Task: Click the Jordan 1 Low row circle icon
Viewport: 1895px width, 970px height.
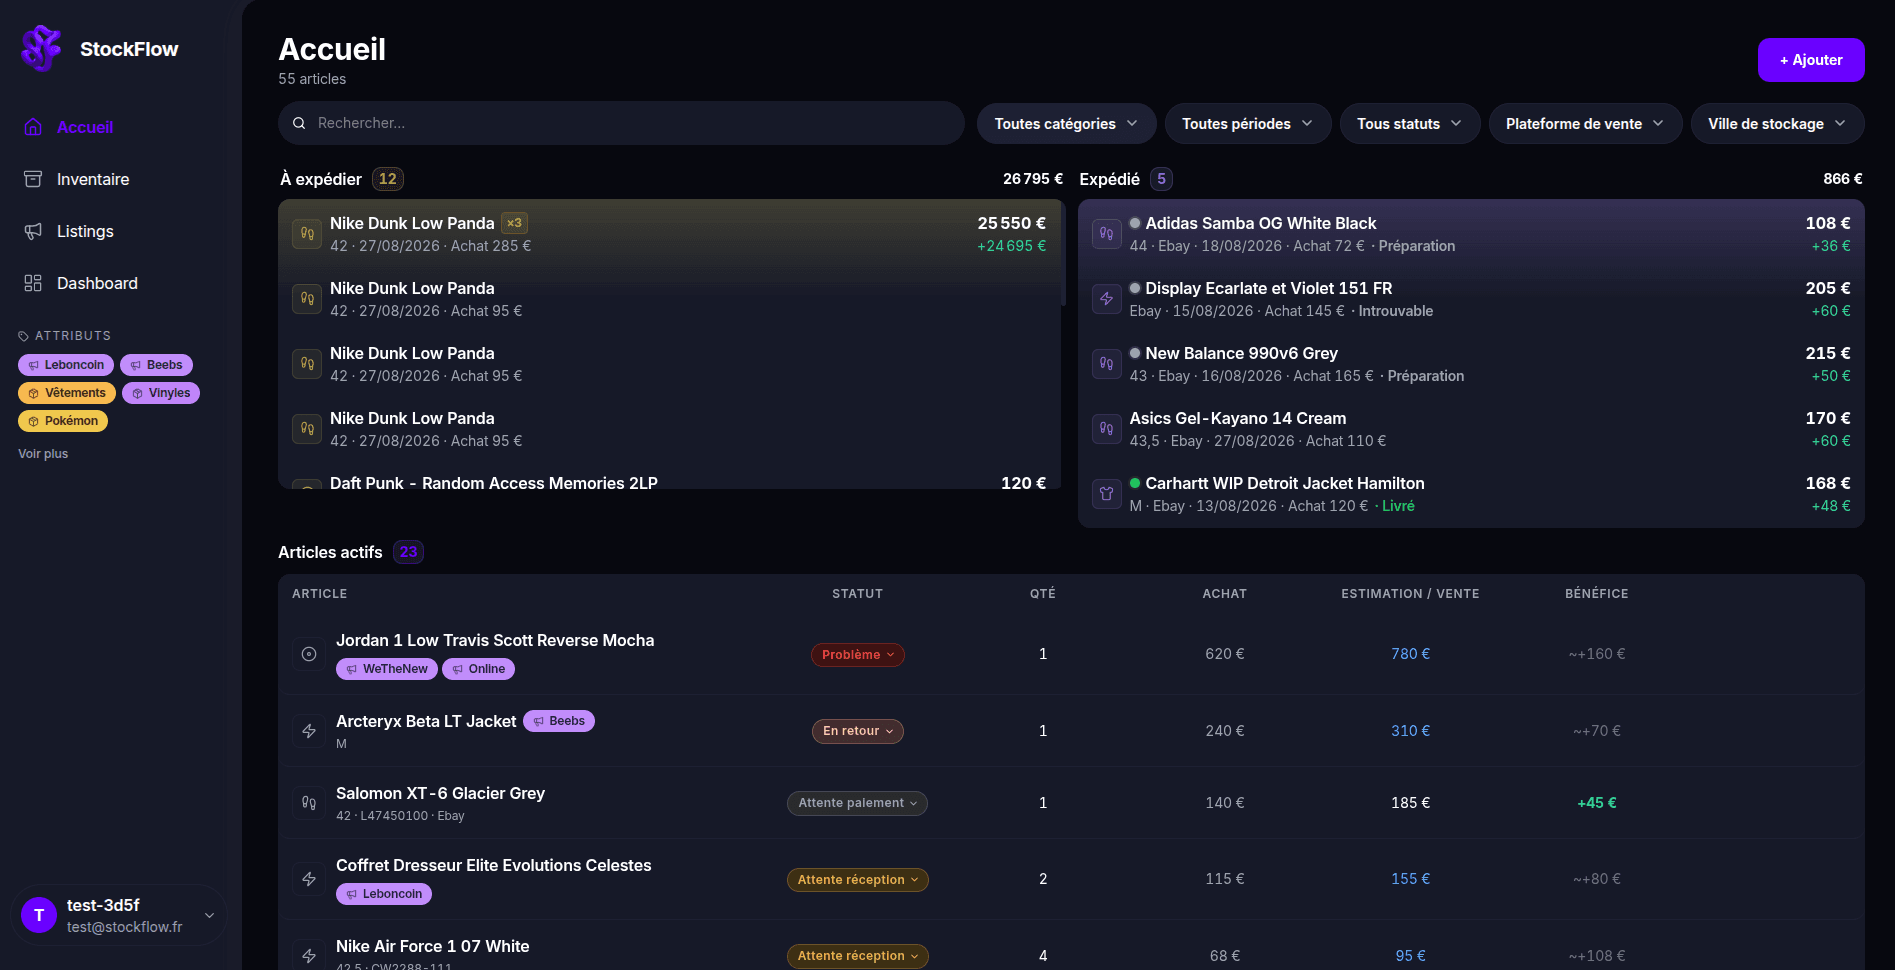Action: coord(309,654)
